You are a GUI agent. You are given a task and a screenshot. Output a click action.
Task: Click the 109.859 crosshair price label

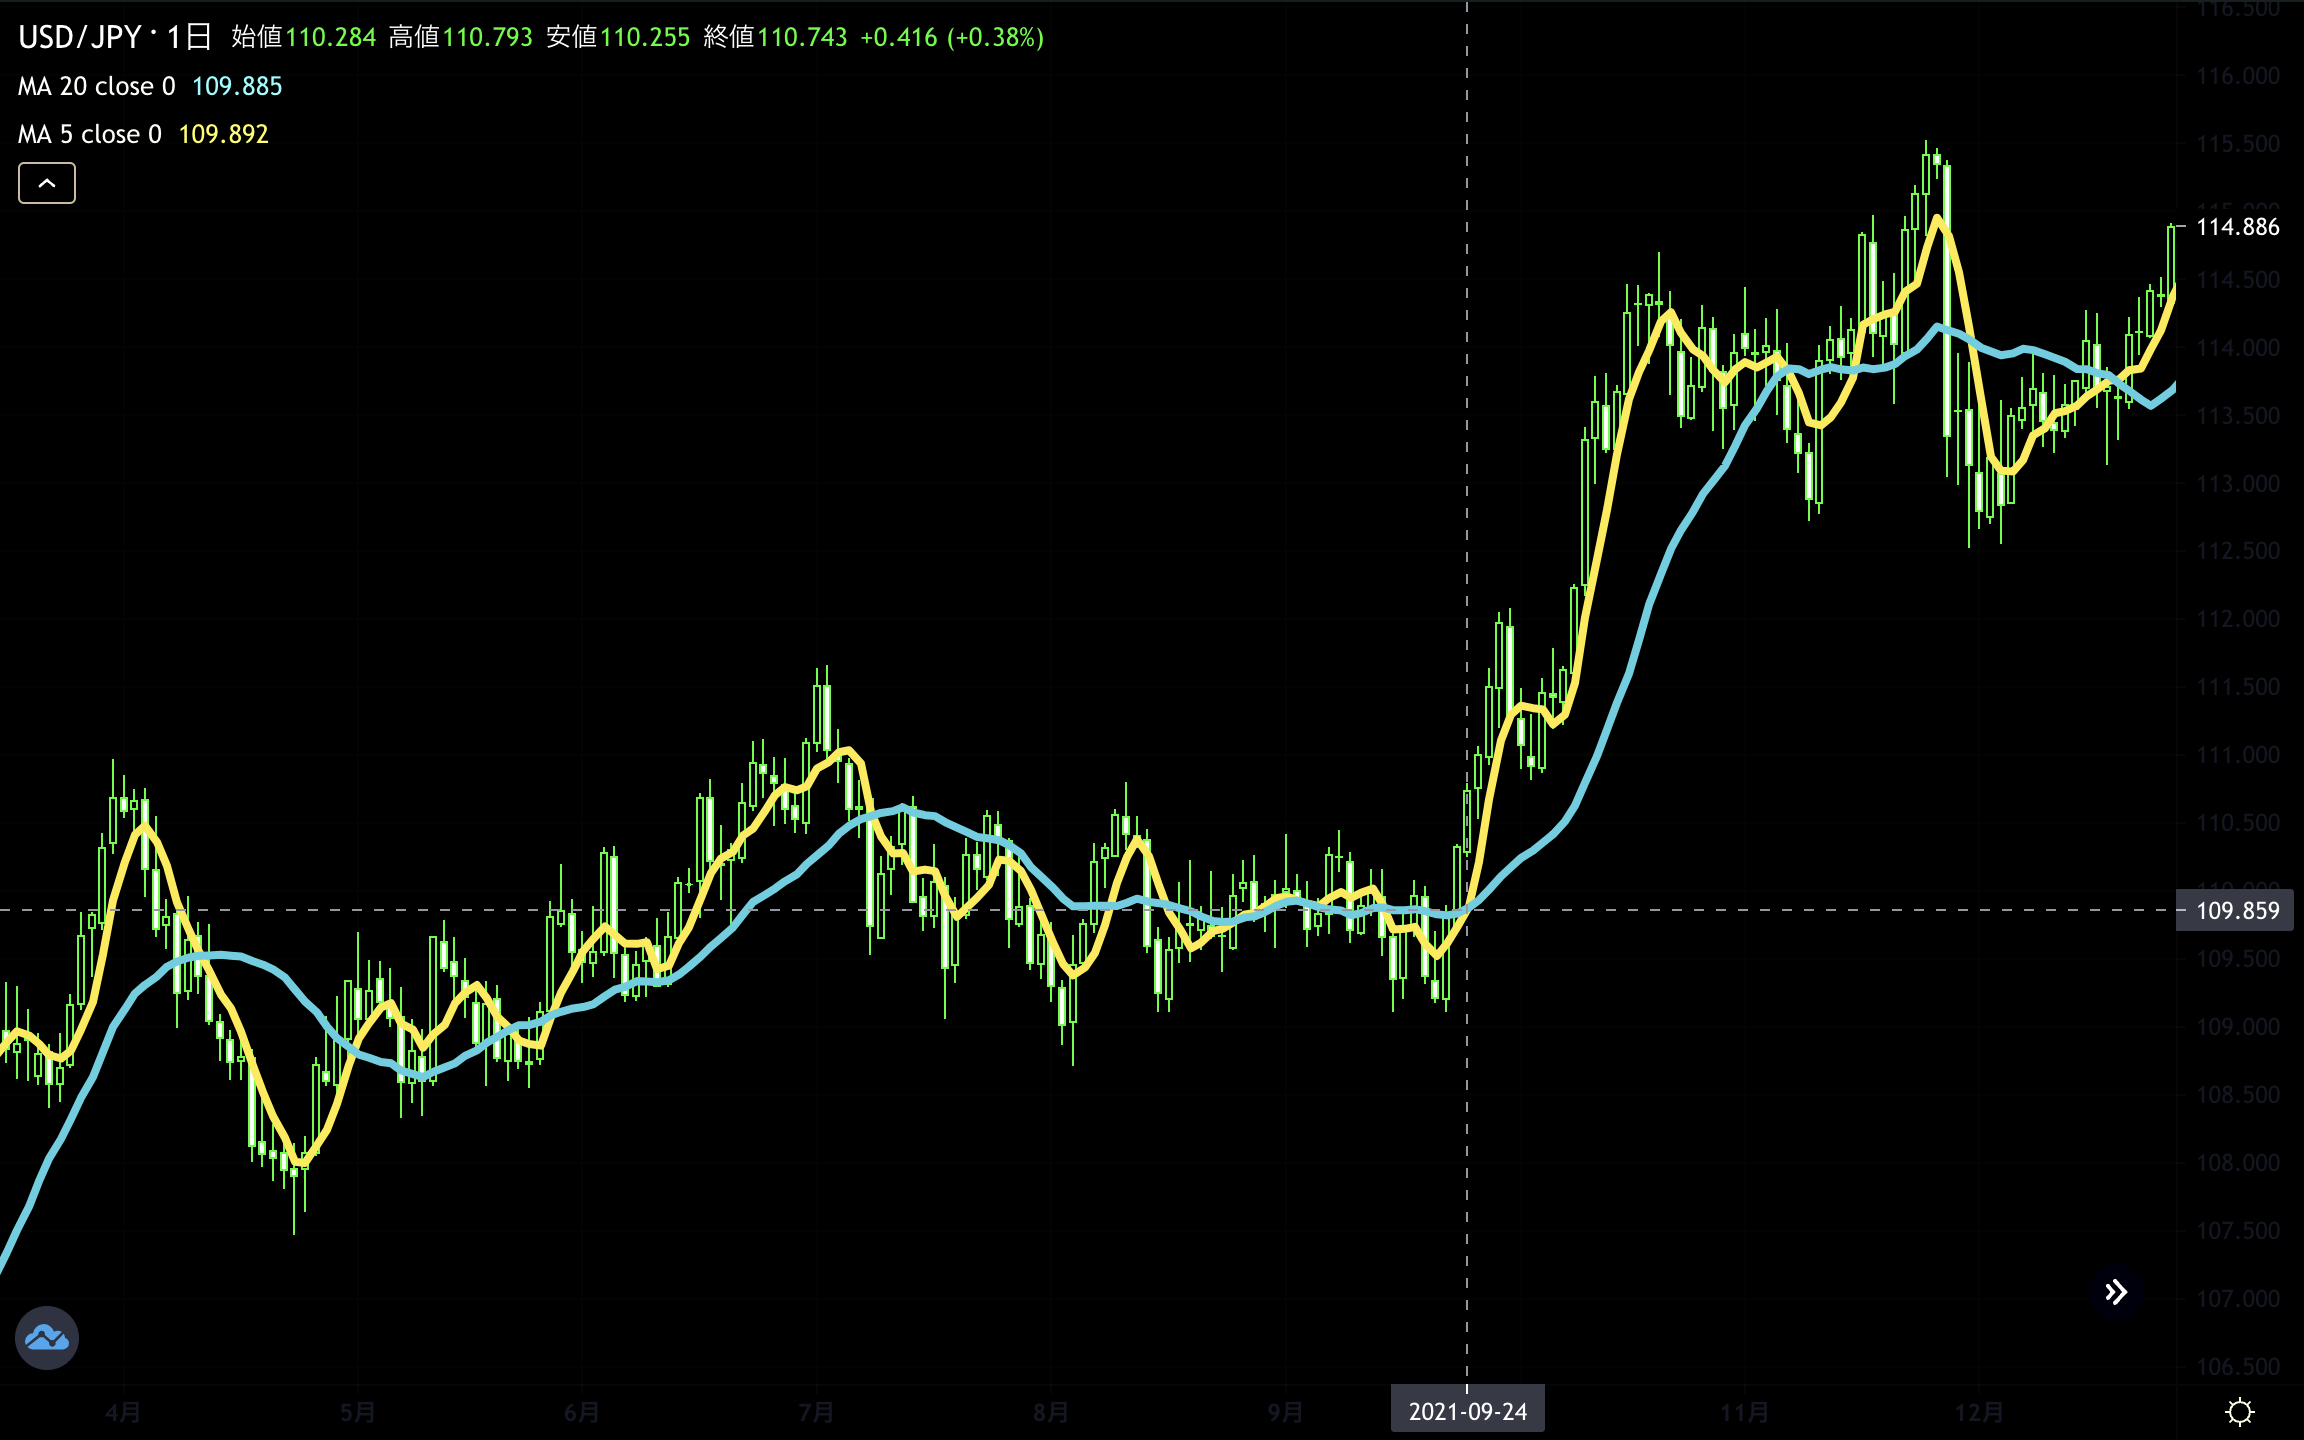click(2237, 911)
